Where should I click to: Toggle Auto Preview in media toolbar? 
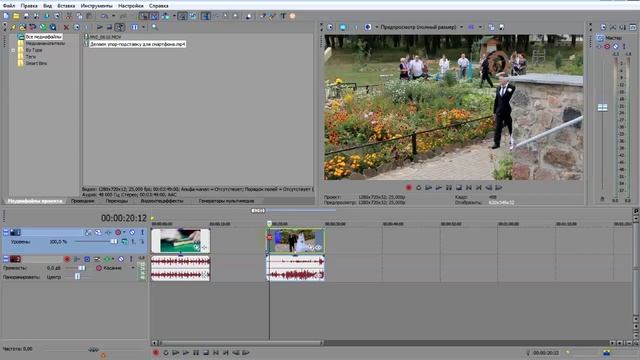[x=120, y=27]
